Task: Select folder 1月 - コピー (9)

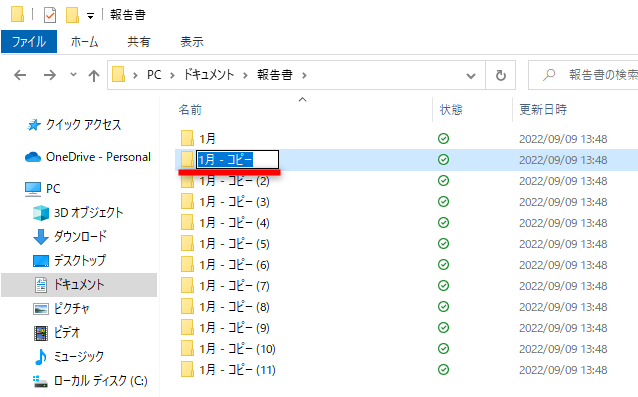Action: tap(234, 328)
